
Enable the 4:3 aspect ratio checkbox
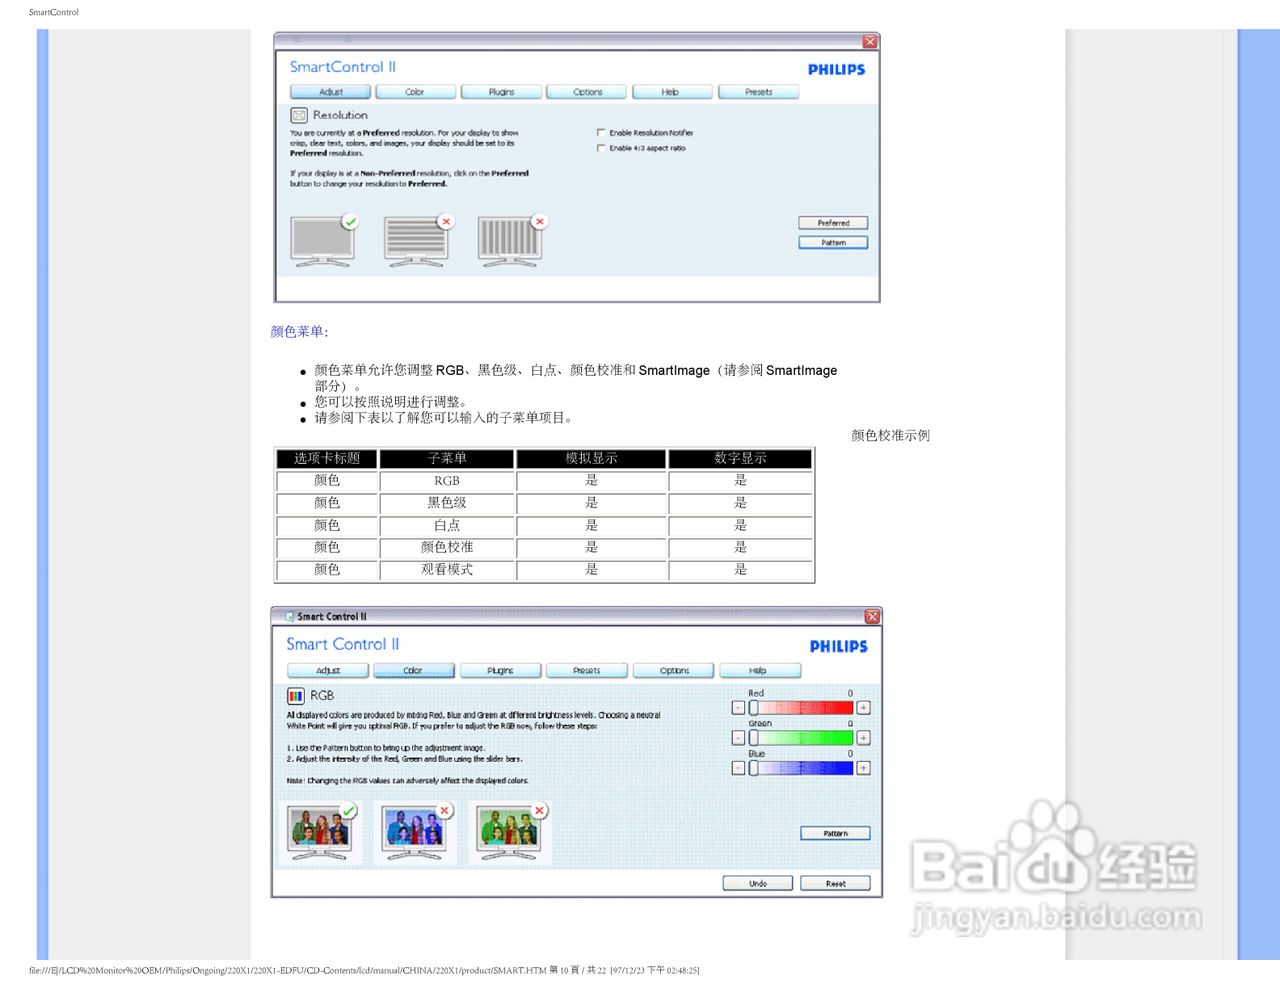click(601, 148)
